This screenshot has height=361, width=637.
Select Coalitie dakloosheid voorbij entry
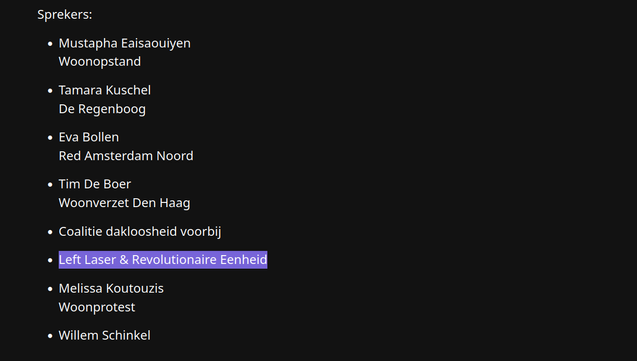pos(140,231)
